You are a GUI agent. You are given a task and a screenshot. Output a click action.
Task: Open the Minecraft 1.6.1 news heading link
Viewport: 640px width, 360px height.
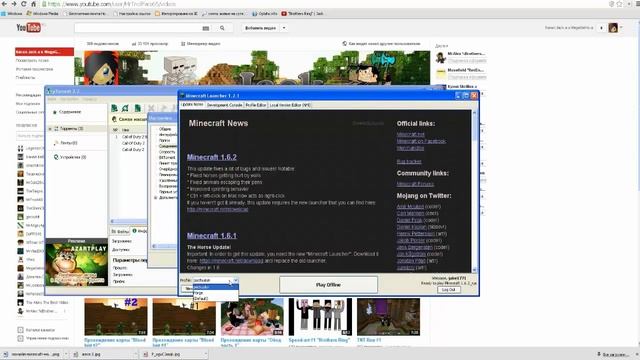212,236
